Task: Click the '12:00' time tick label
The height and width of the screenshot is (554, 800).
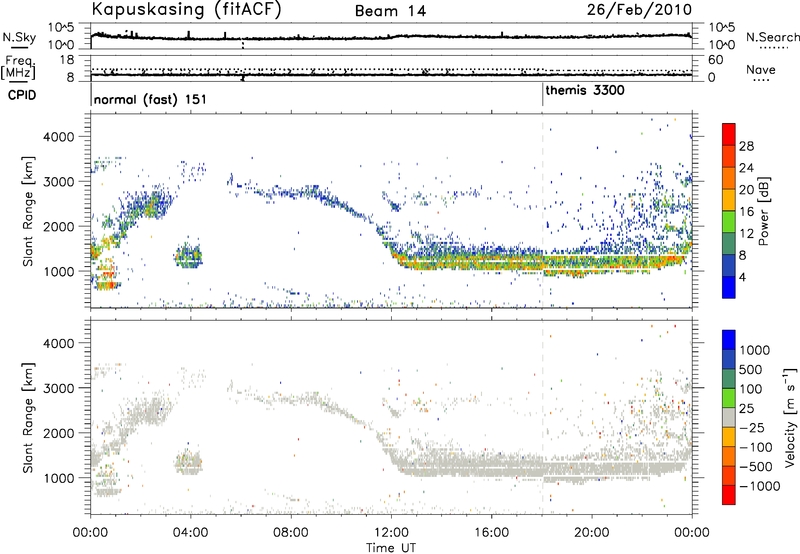Action: click(391, 533)
